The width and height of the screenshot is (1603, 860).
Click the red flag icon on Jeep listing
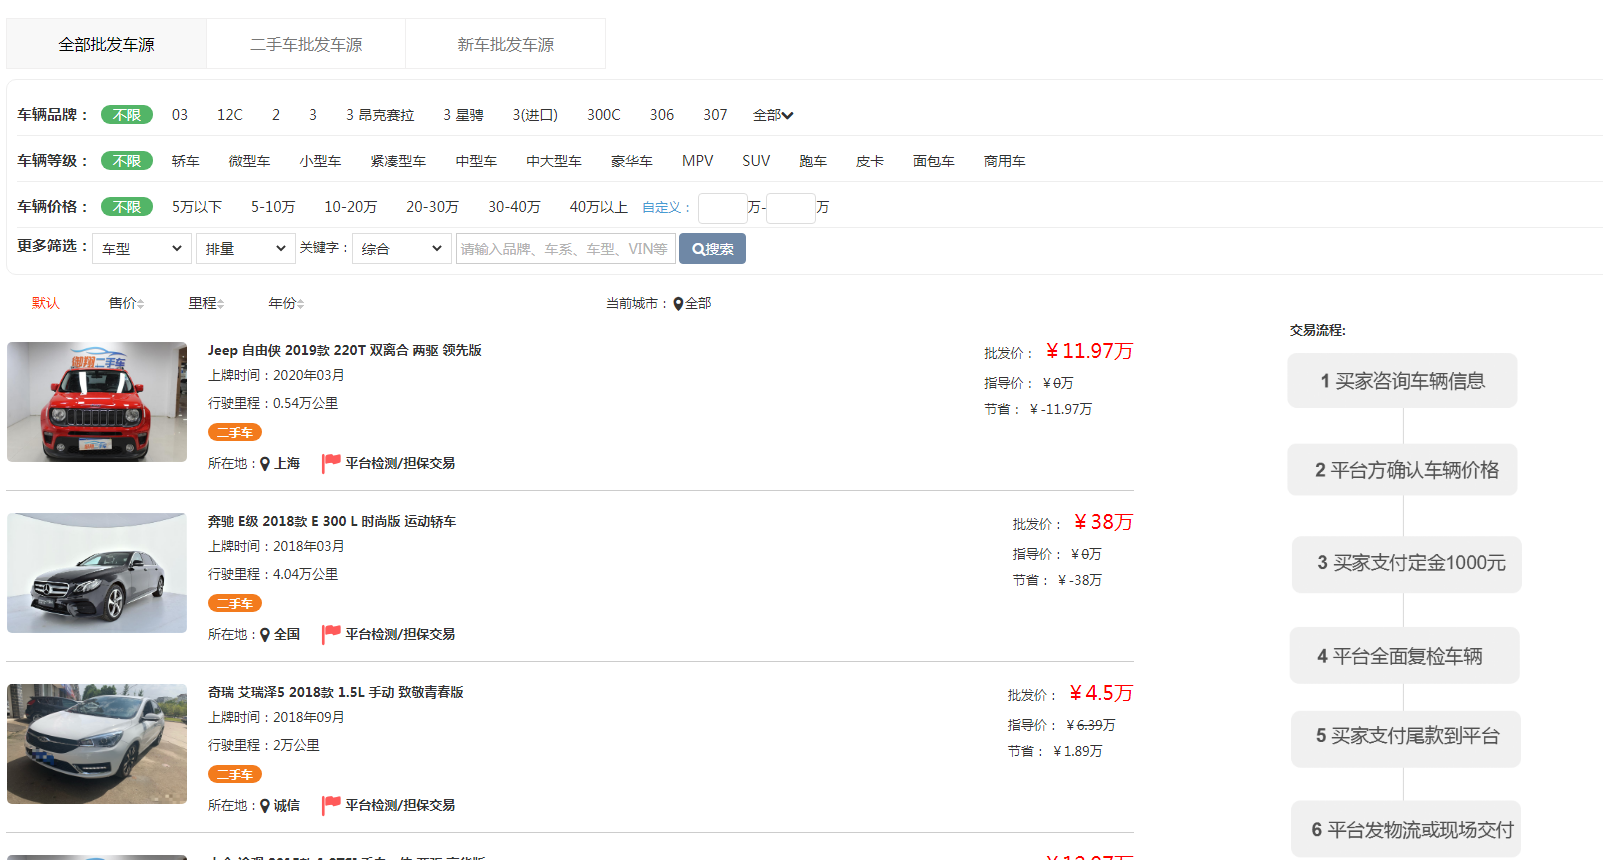point(331,463)
